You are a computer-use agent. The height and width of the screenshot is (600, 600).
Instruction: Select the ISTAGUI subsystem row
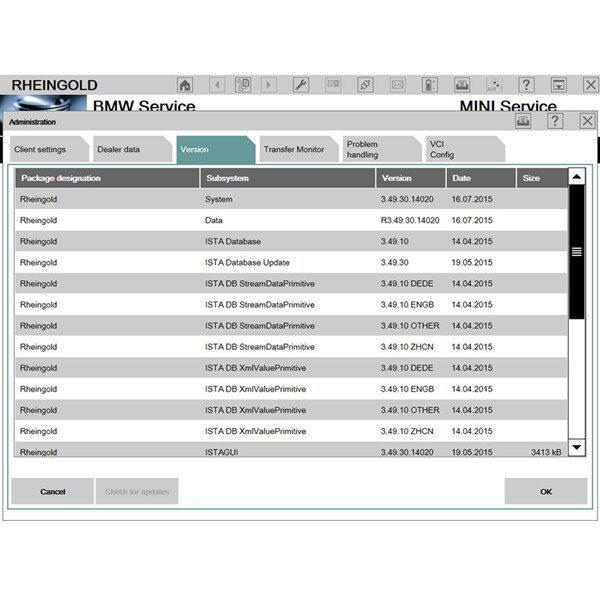point(292,449)
